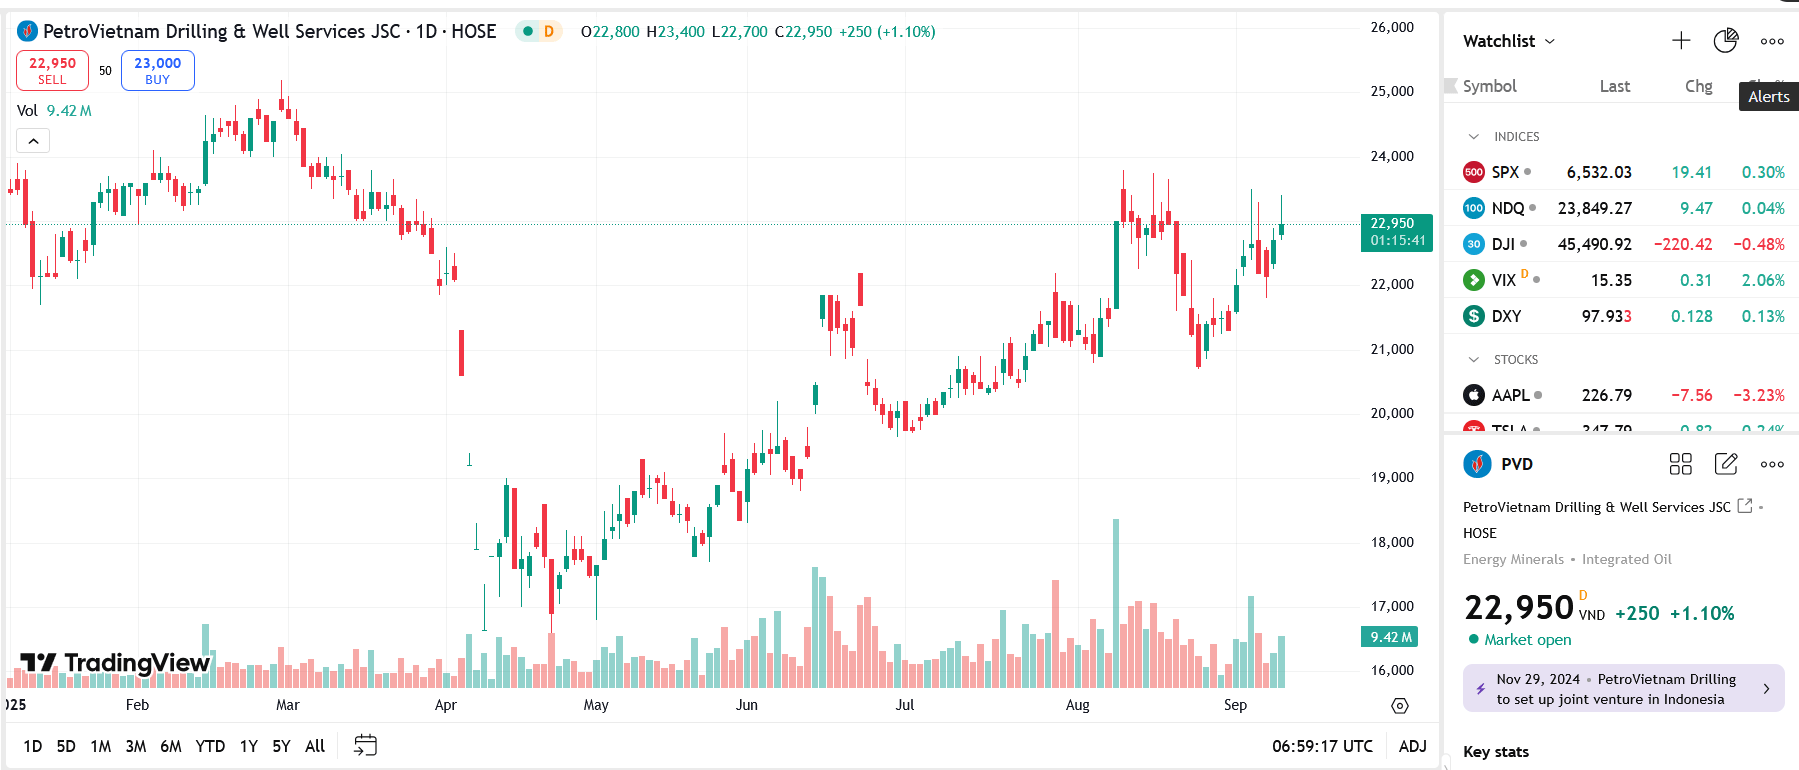Select the 1D time range
Viewport: 1799px width, 770px height.
33,746
